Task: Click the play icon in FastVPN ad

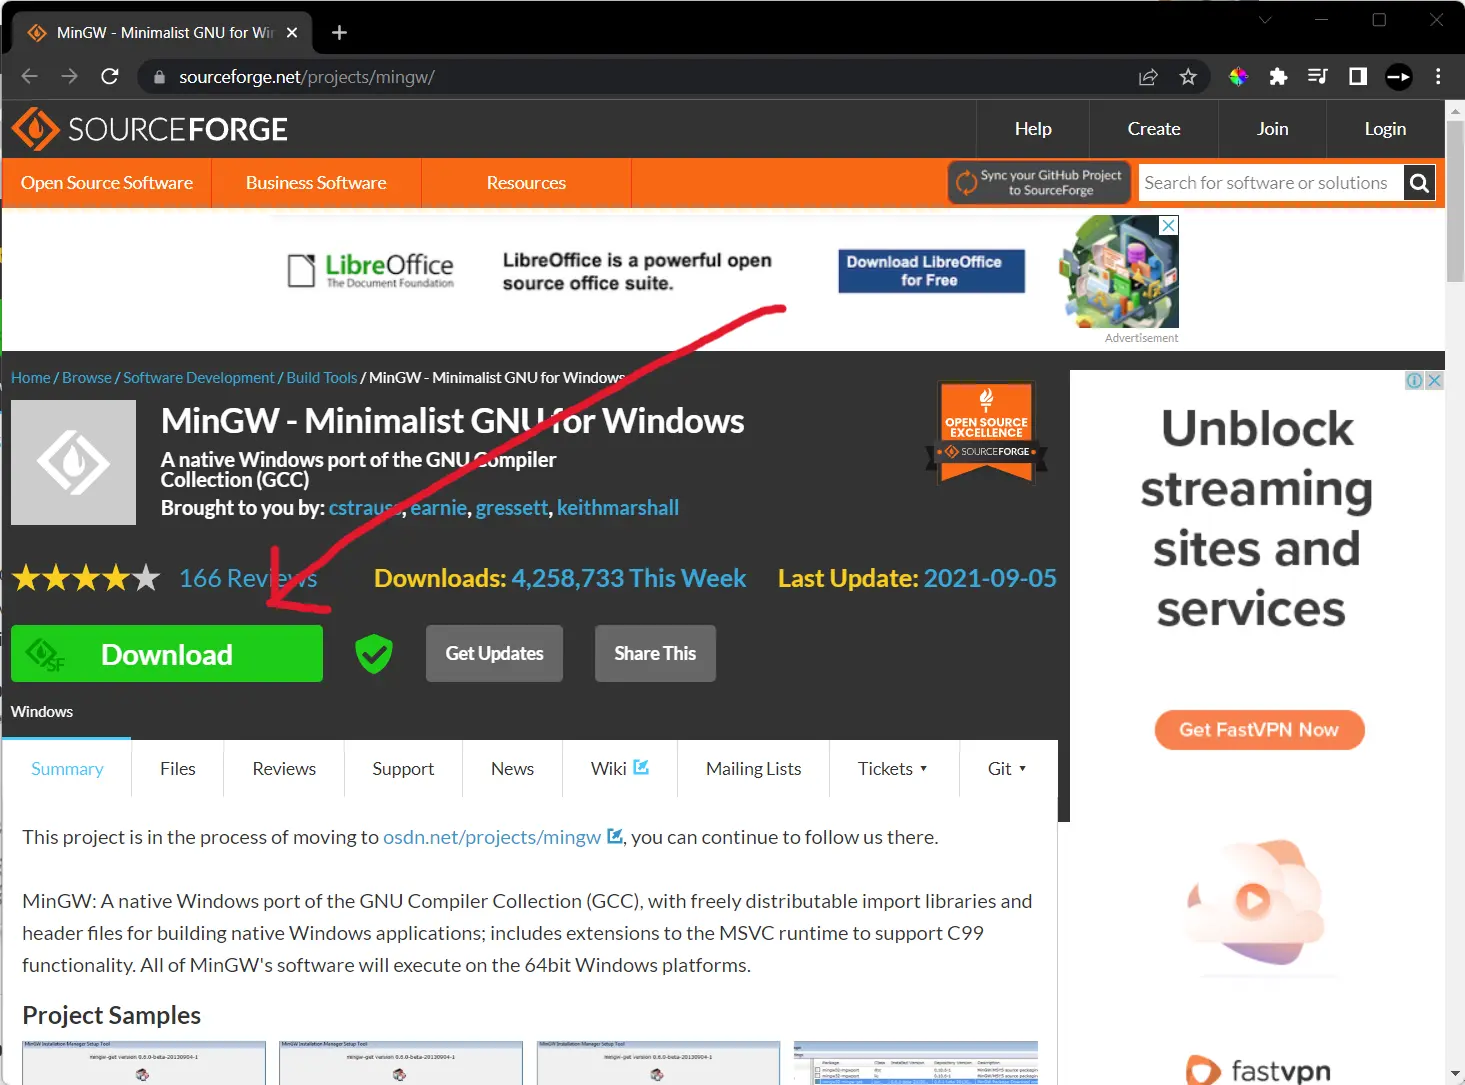Action: pos(1252,900)
